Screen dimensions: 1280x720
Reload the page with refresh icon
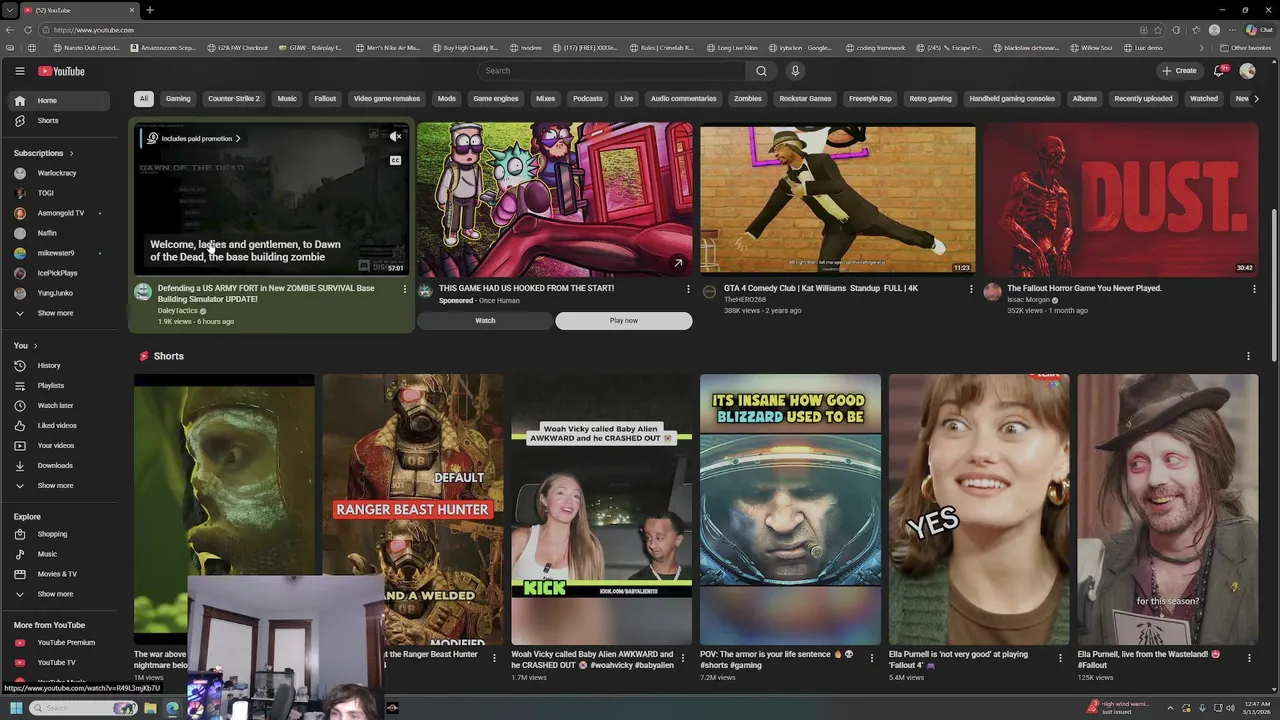(x=28, y=30)
